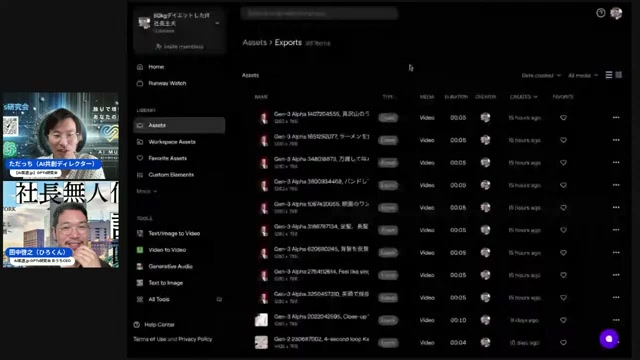
Task: Launch Generative Audio tool
Action: pos(170,267)
